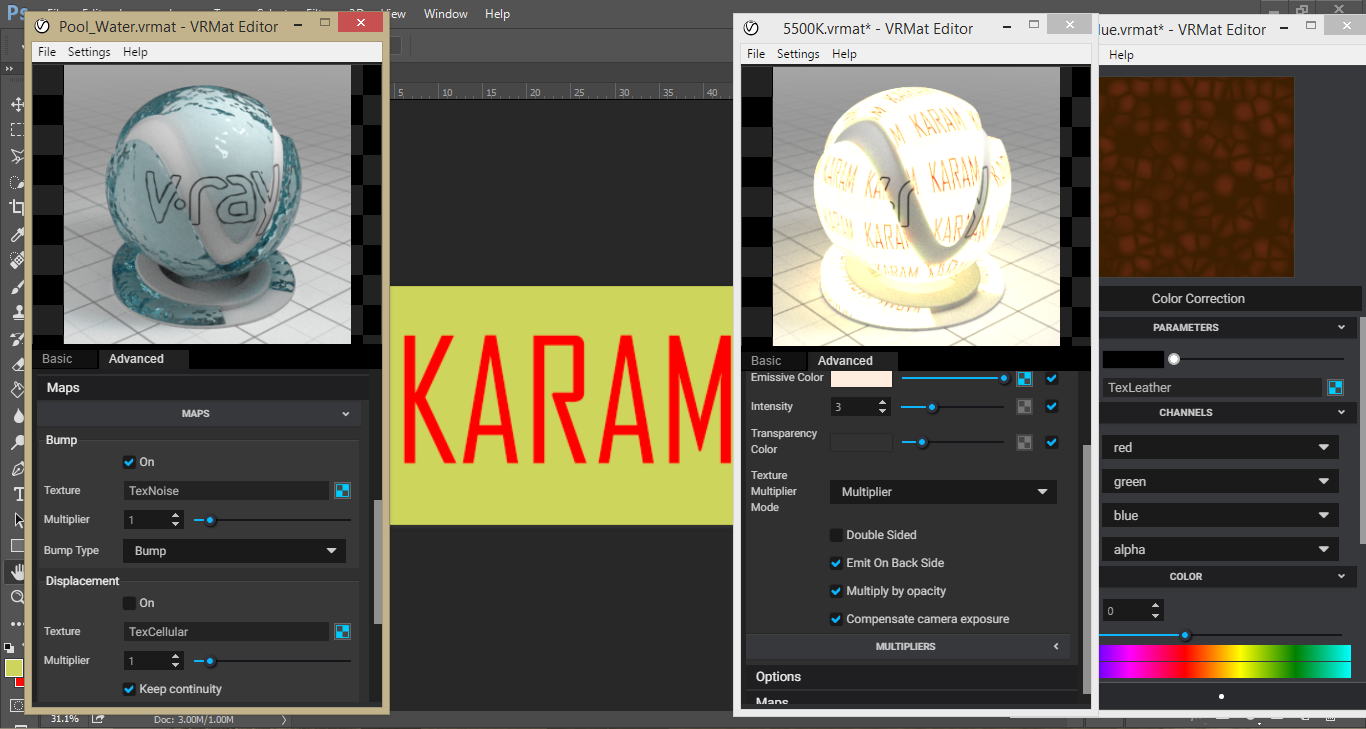This screenshot has width=1366, height=729.
Task: Toggle the Emissive Color enable checkbox
Action: pyautogui.click(x=1051, y=378)
